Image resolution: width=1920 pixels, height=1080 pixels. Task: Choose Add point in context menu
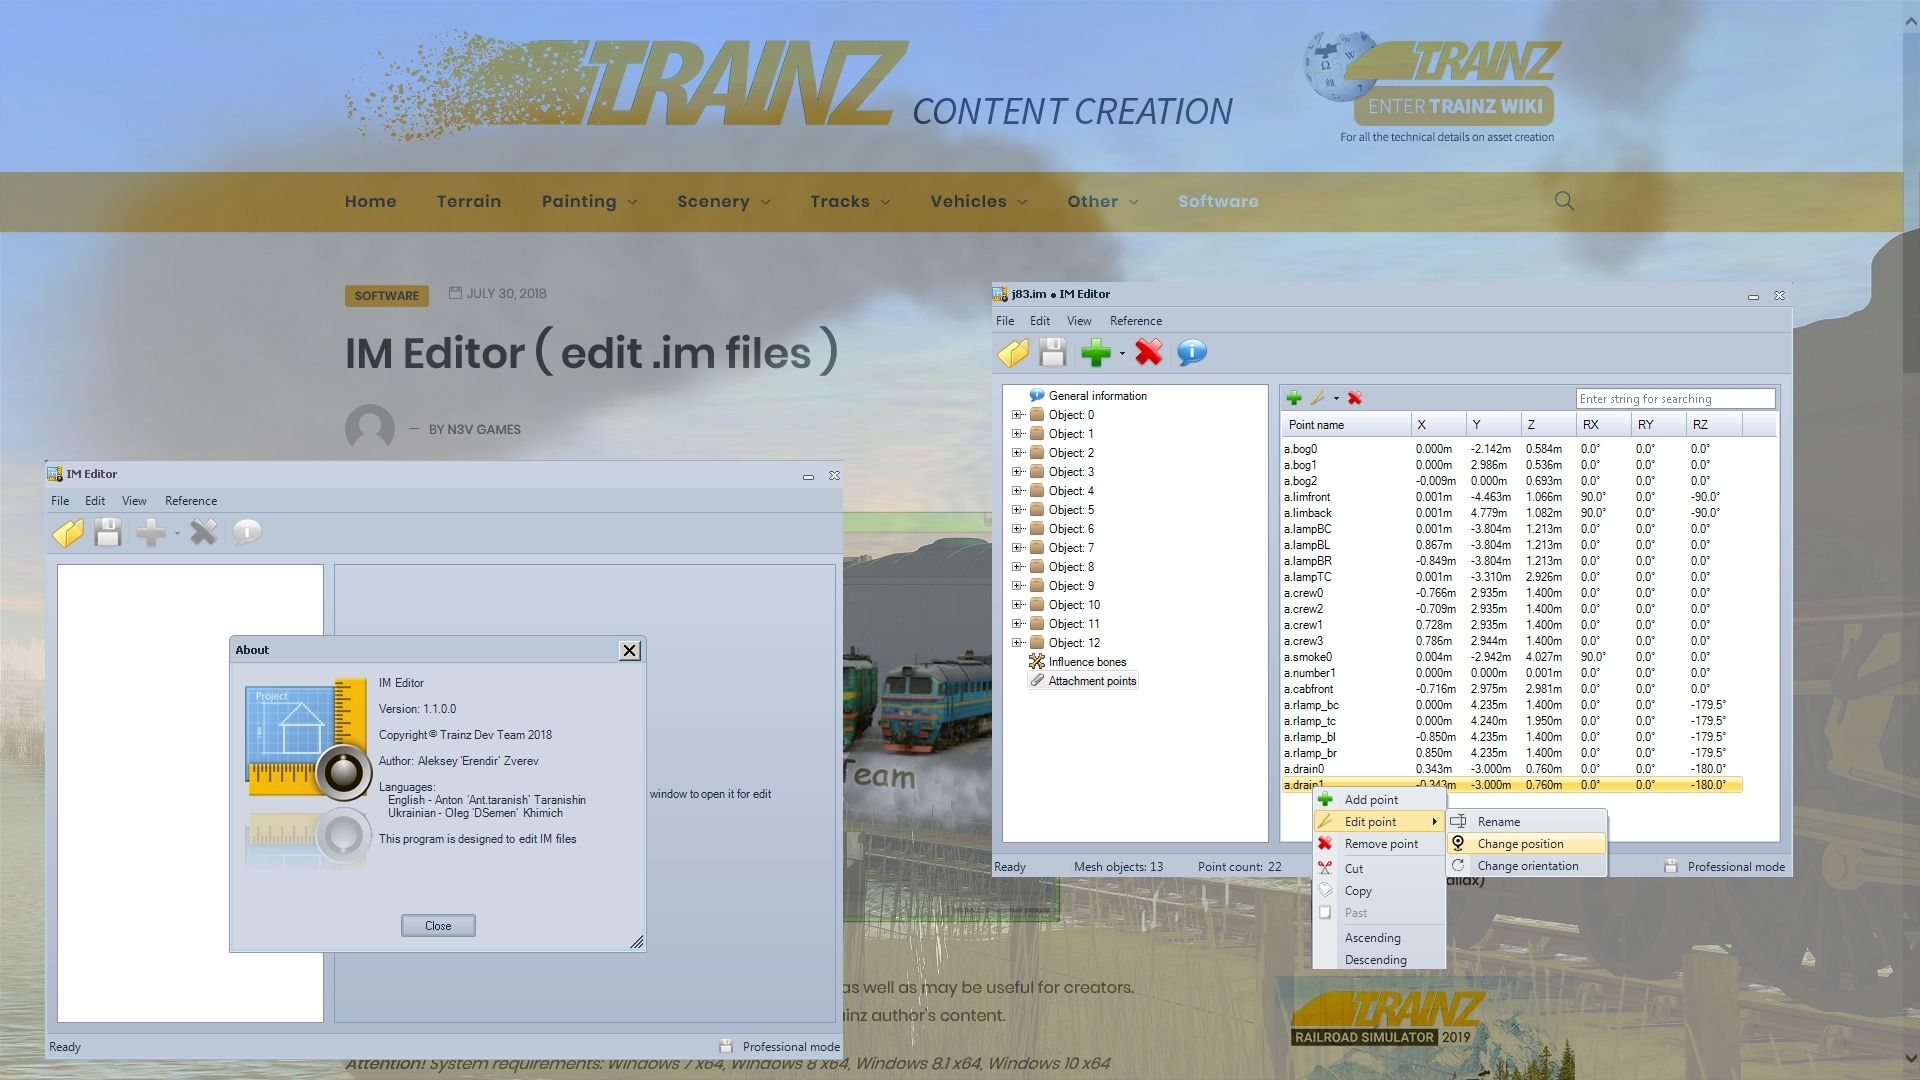tap(1379, 800)
